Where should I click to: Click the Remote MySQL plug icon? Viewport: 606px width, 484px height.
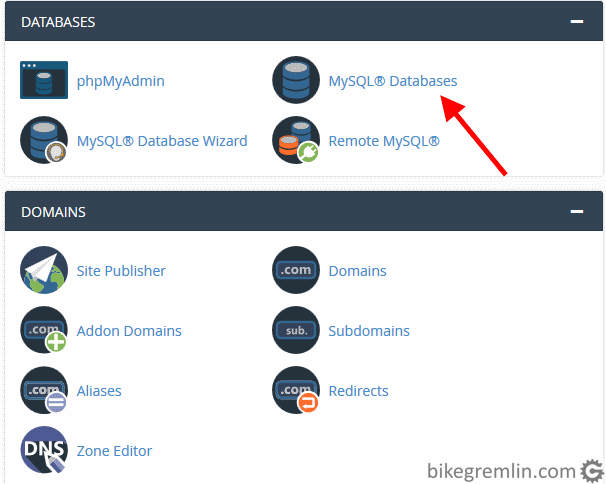[x=296, y=140]
